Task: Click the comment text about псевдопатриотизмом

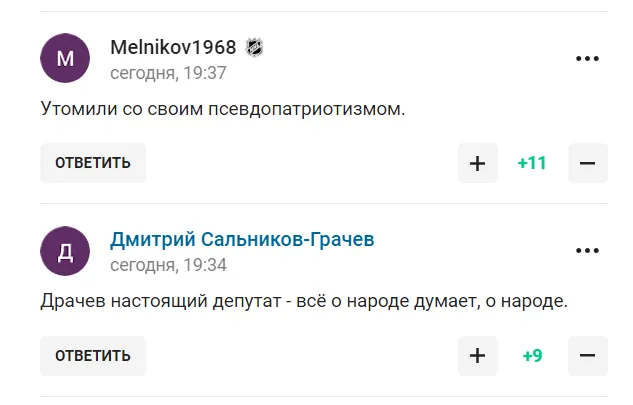Action: point(222,108)
